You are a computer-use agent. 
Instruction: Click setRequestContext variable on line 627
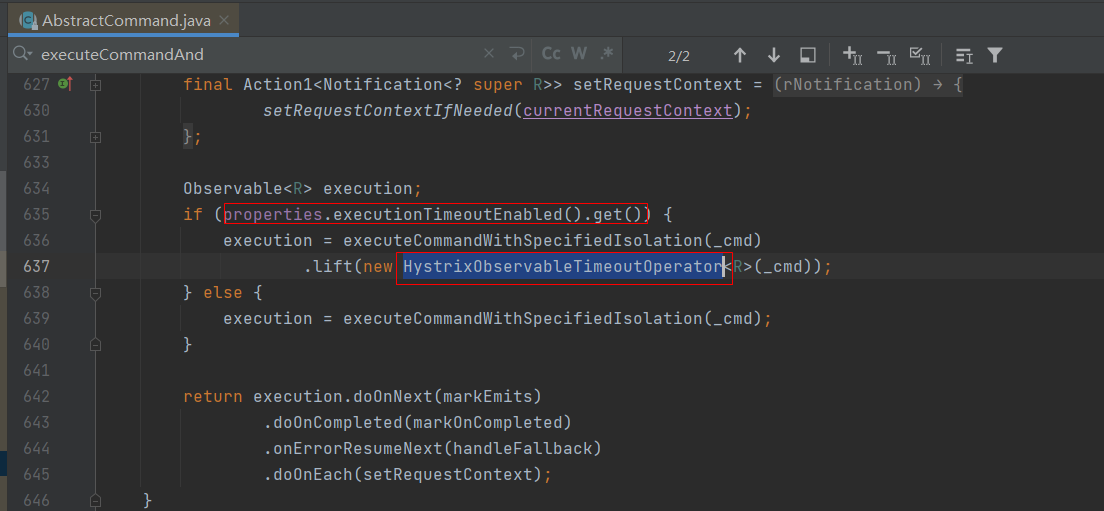(658, 85)
